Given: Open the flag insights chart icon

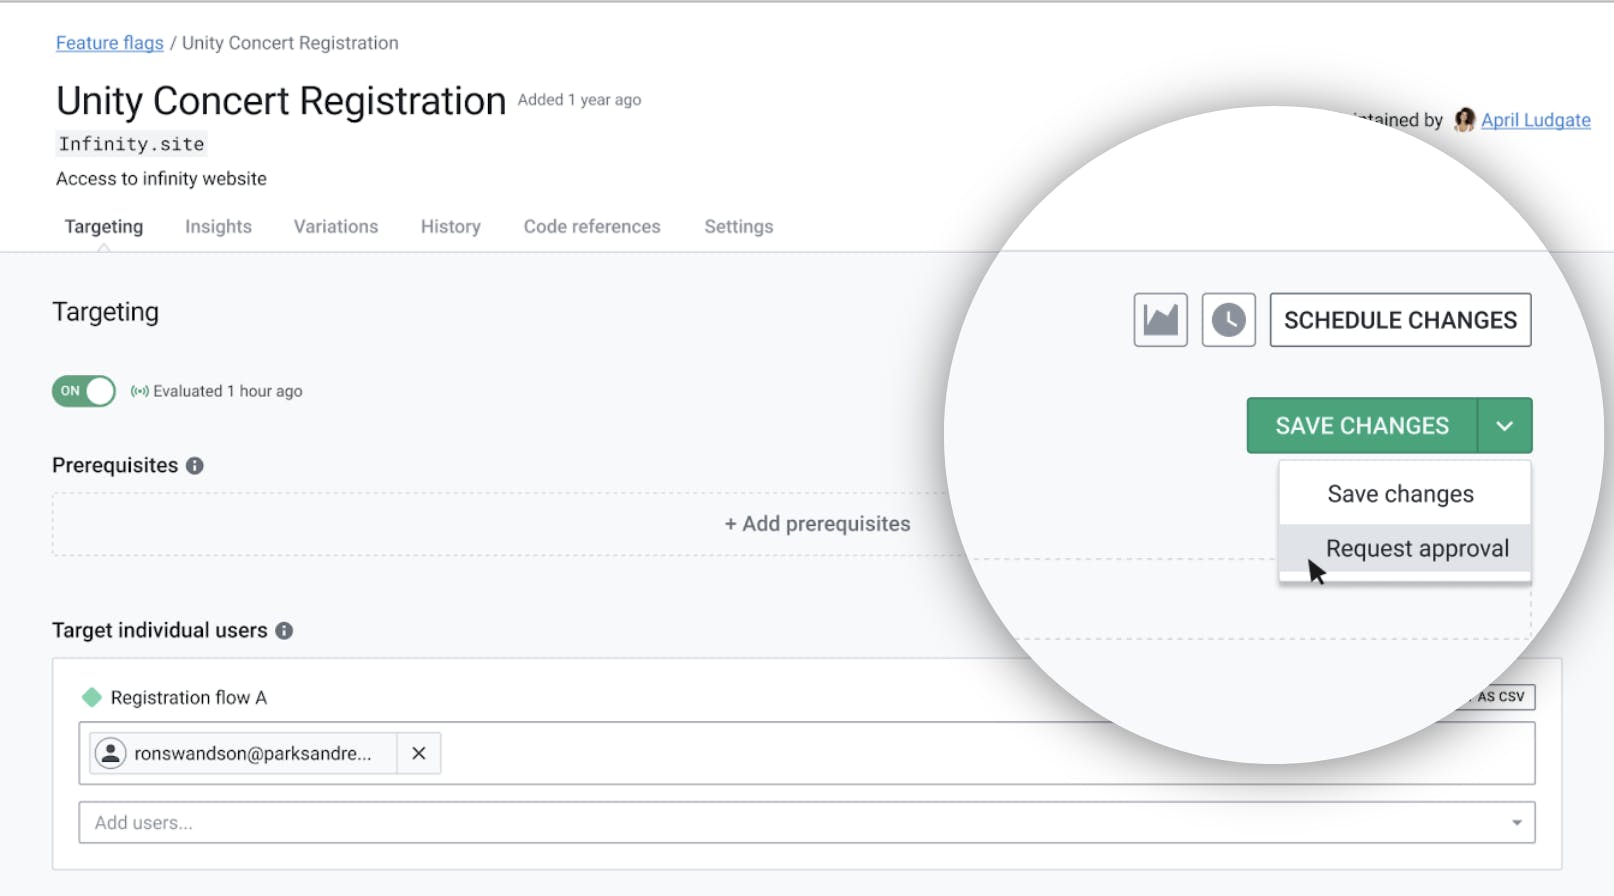Looking at the screenshot, I should pos(1160,320).
